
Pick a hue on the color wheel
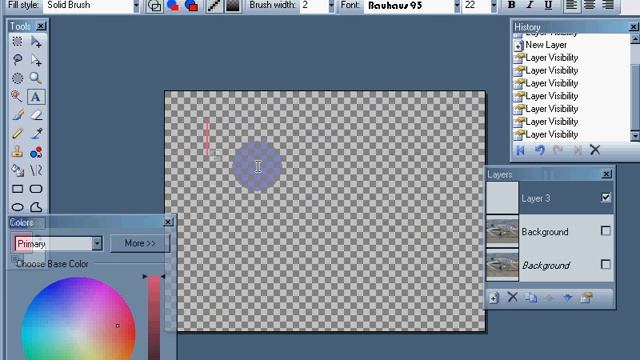(78, 319)
